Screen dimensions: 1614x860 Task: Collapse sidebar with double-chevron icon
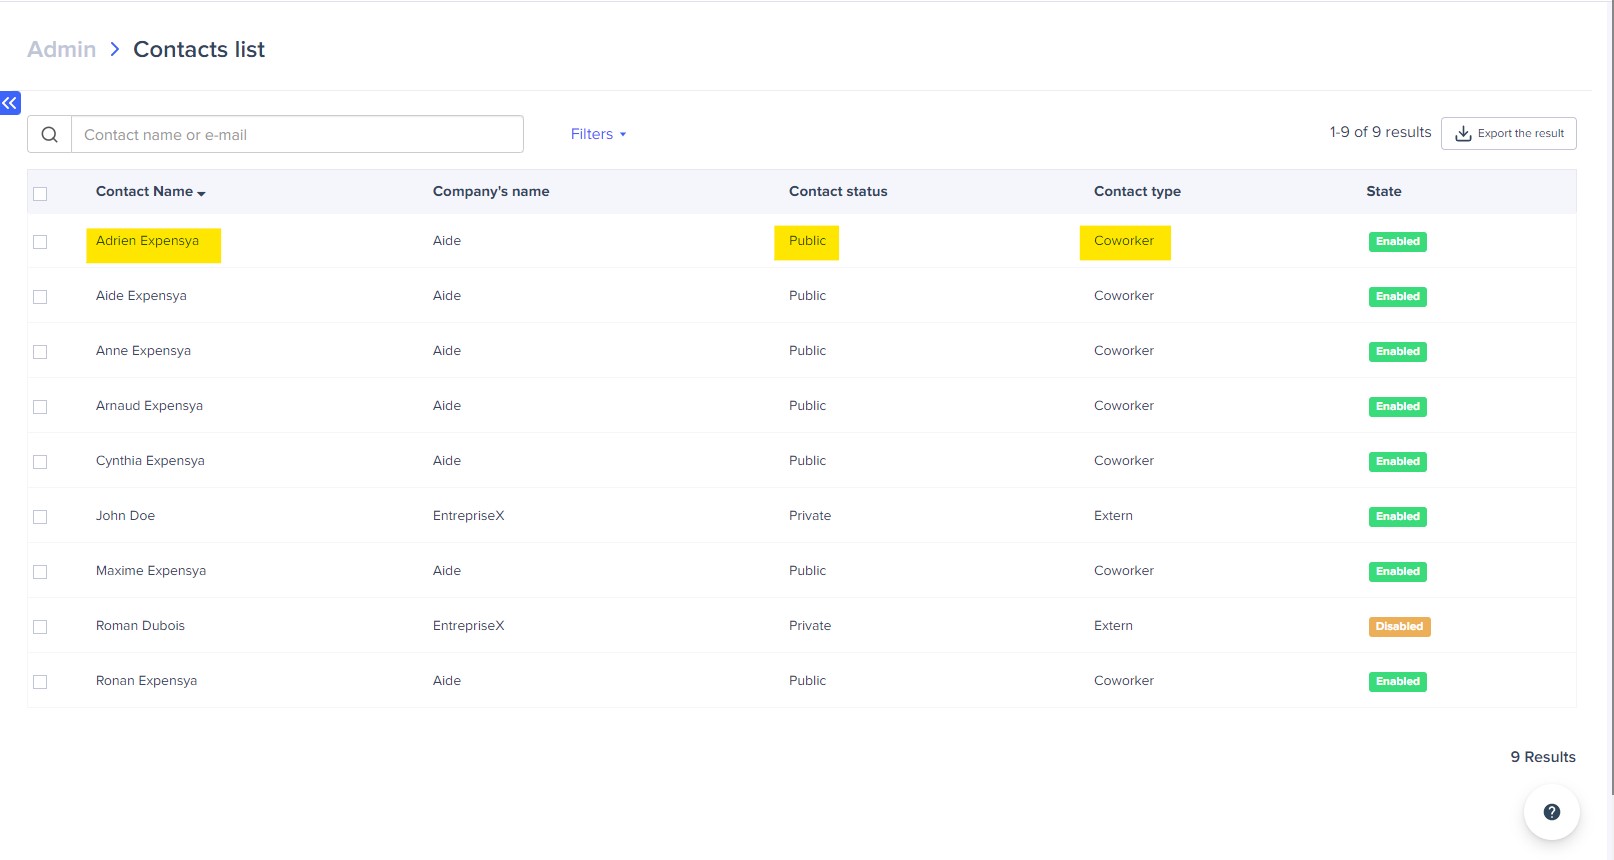[x=10, y=103]
